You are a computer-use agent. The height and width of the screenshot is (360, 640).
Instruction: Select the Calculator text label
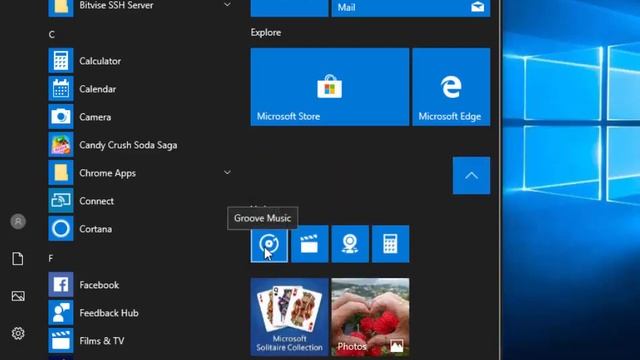tap(100, 61)
